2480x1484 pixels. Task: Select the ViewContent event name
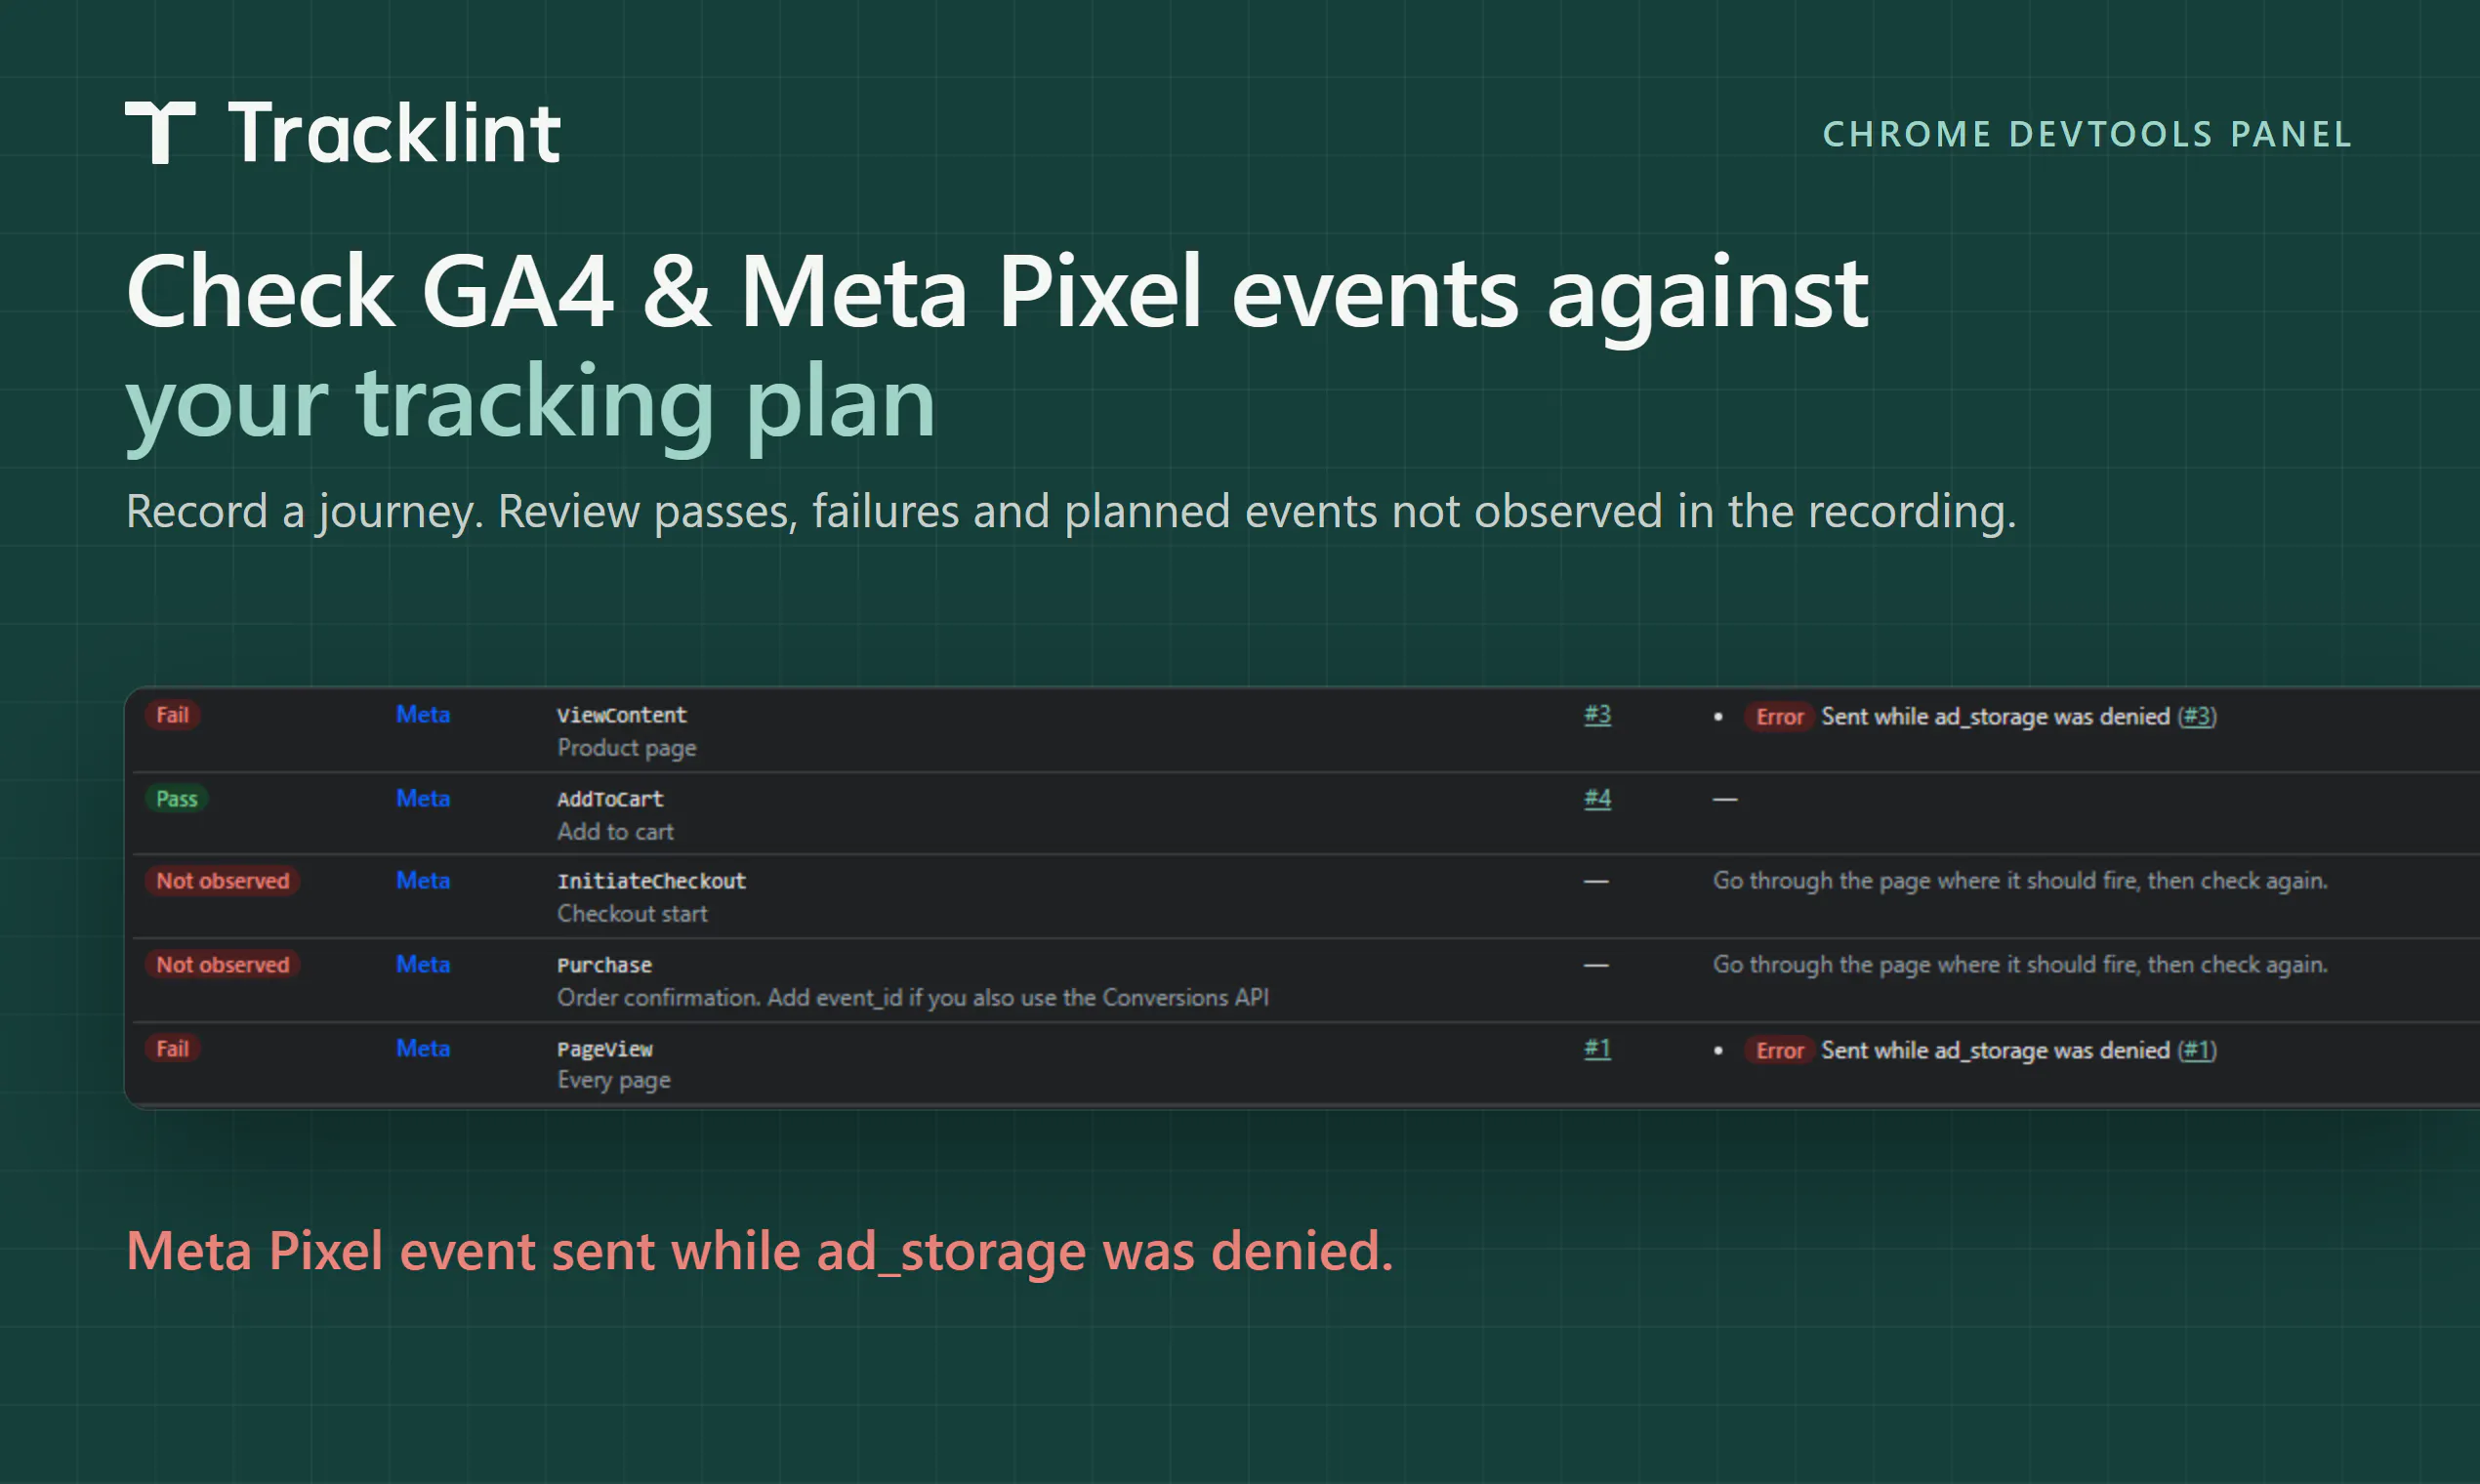pyautogui.click(x=621, y=716)
